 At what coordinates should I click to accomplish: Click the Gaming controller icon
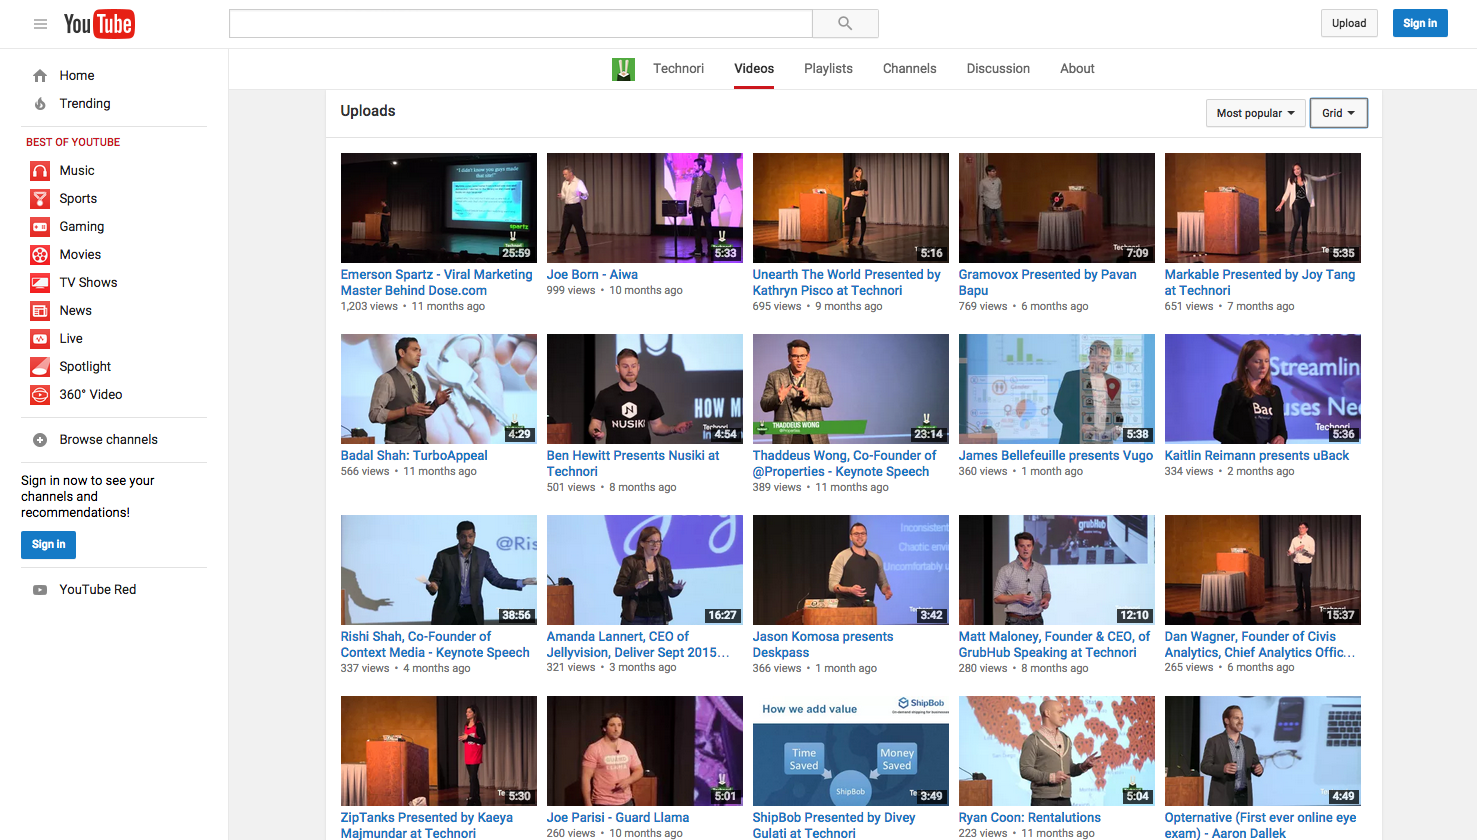pos(40,227)
